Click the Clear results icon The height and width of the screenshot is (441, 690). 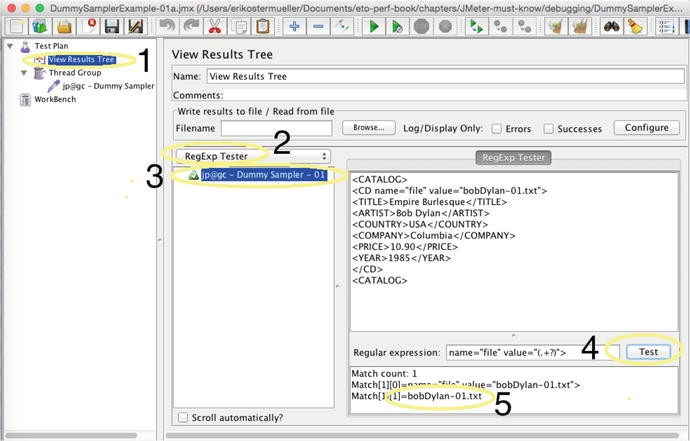(x=555, y=26)
